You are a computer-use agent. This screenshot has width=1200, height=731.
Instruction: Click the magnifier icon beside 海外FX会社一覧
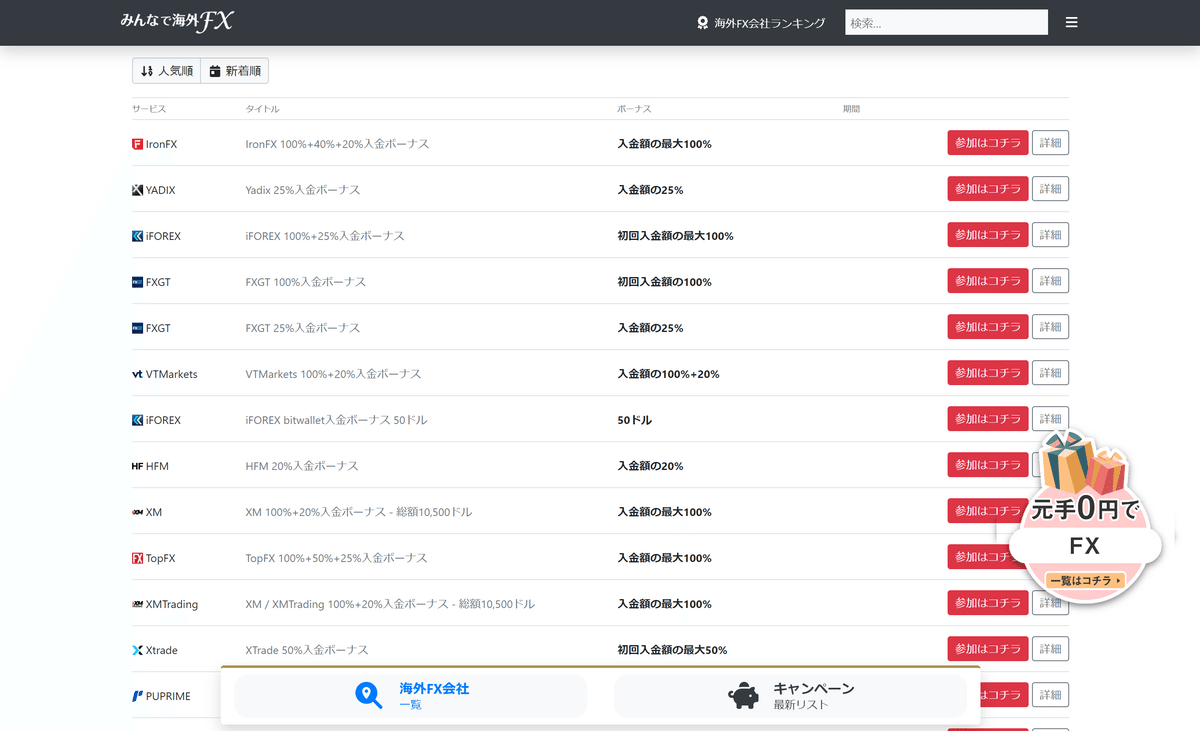pos(368,695)
